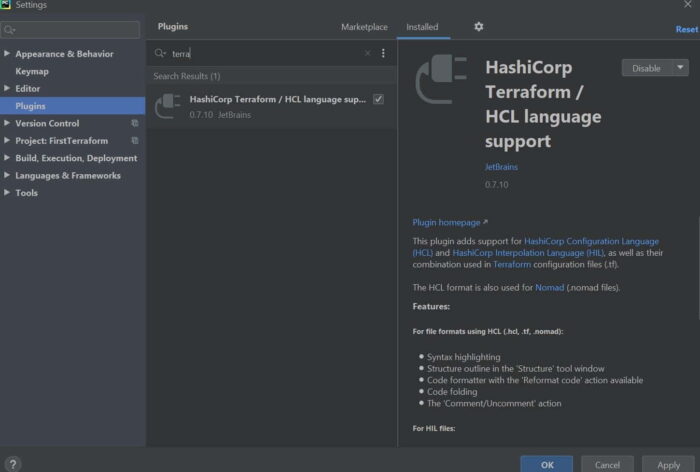The width and height of the screenshot is (700, 472).
Task: Click 'Syntax highlighting' feature text
Action: click(x=463, y=357)
